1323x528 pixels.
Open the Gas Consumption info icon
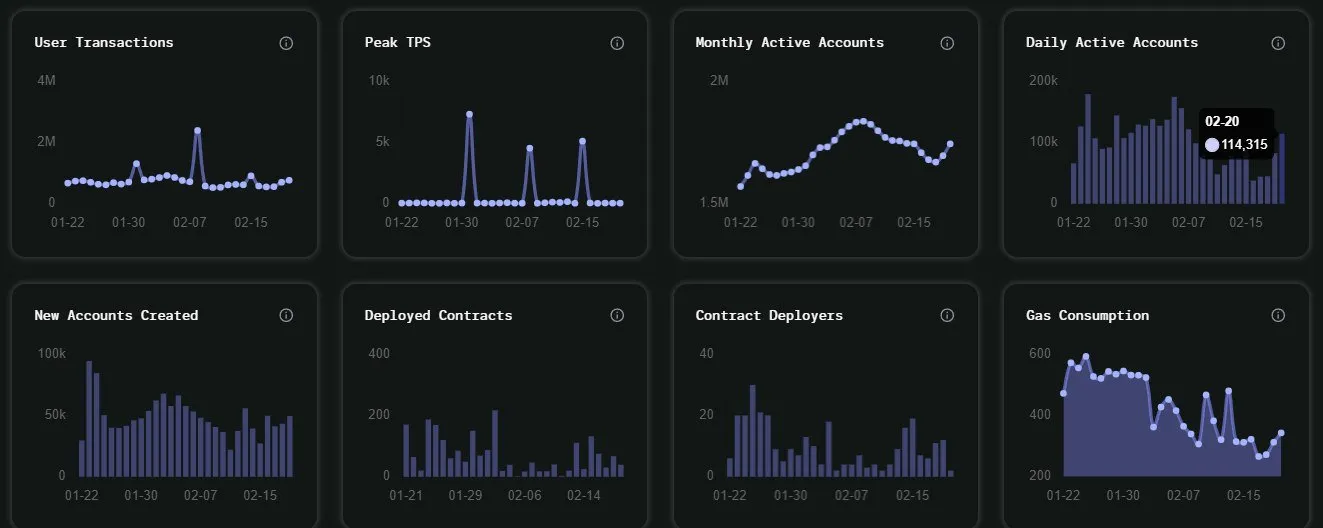(1278, 315)
